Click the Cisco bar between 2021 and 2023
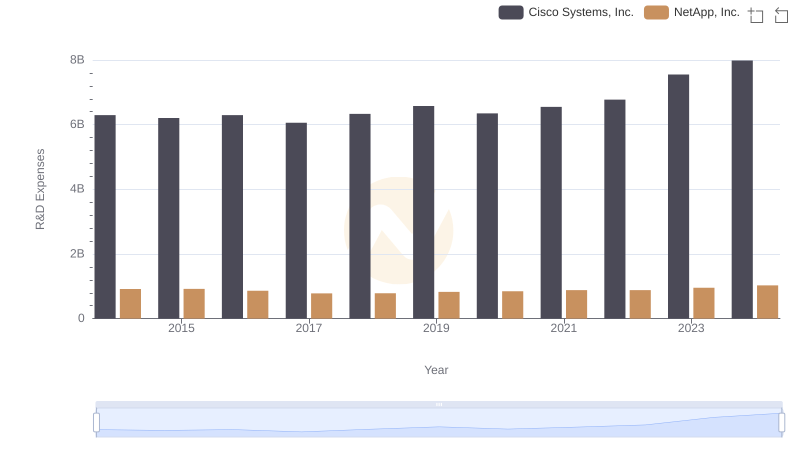Image resolution: width=800 pixels, height=461 pixels. pos(615,209)
